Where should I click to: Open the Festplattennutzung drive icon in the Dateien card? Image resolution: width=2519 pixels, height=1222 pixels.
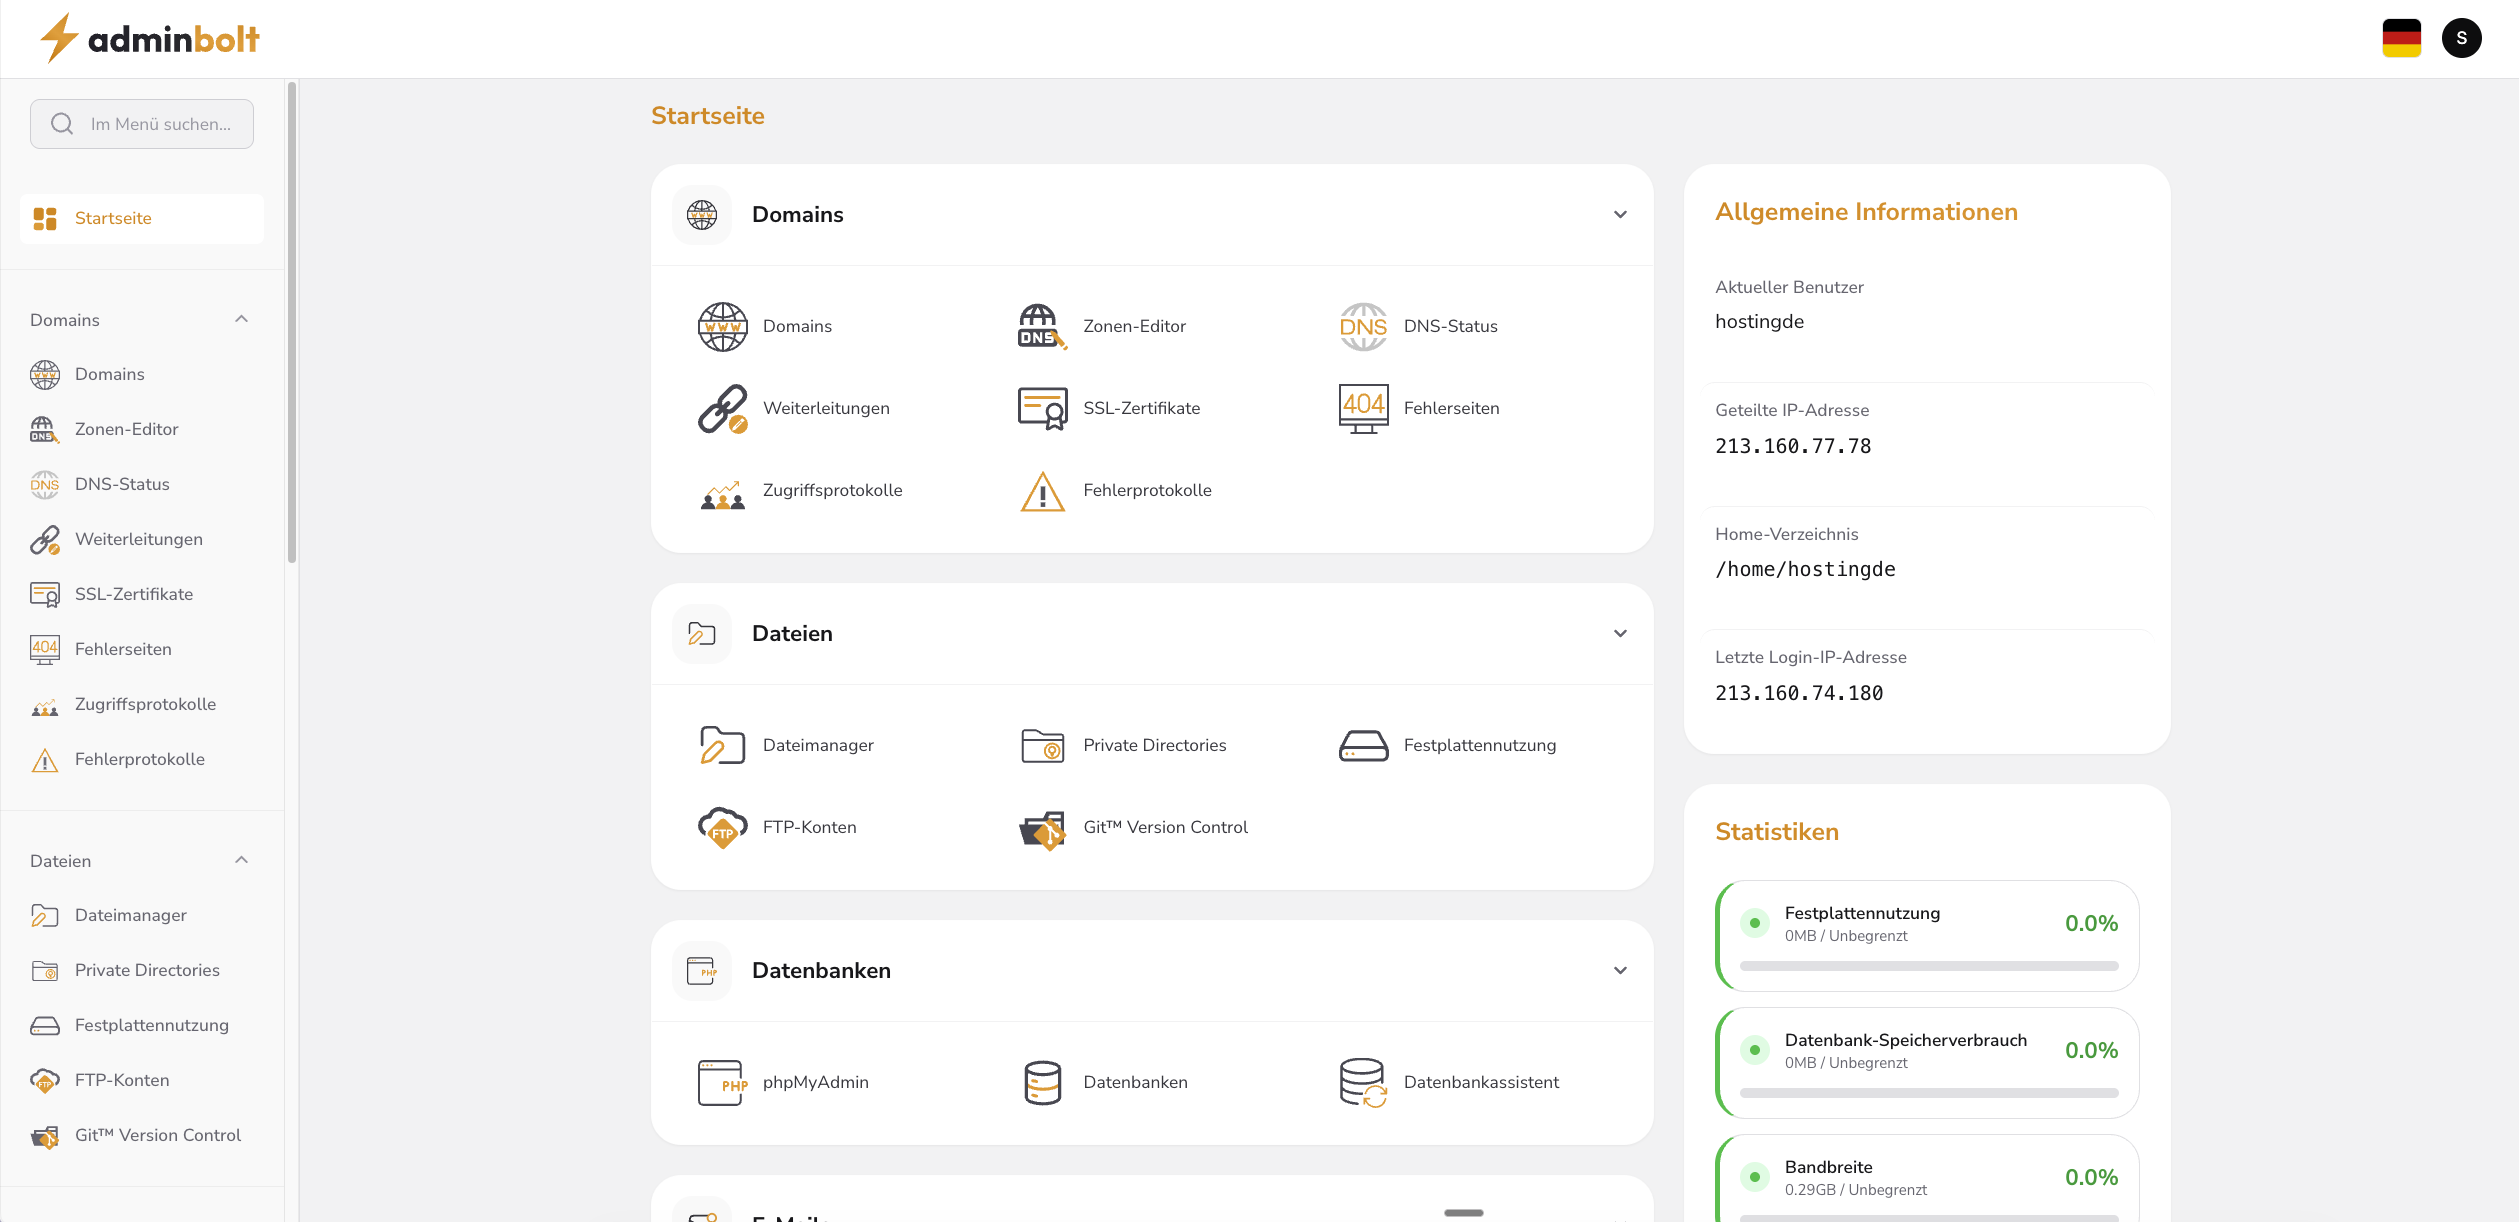(x=1363, y=746)
